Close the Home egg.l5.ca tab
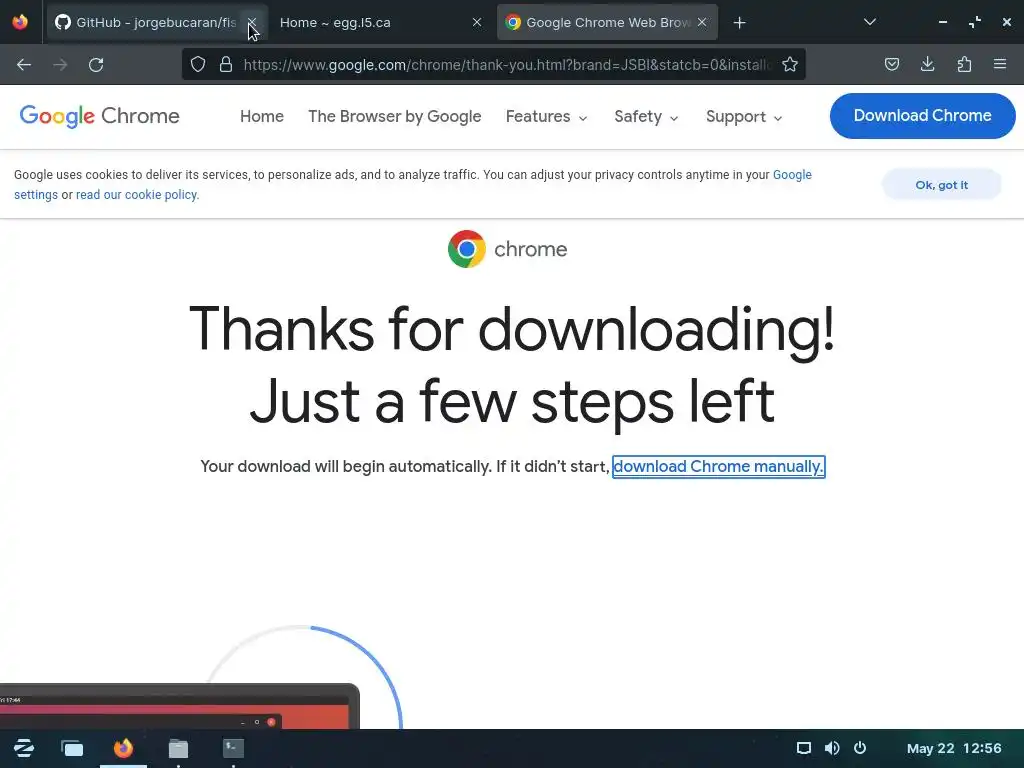The height and width of the screenshot is (768, 1024). [477, 22]
